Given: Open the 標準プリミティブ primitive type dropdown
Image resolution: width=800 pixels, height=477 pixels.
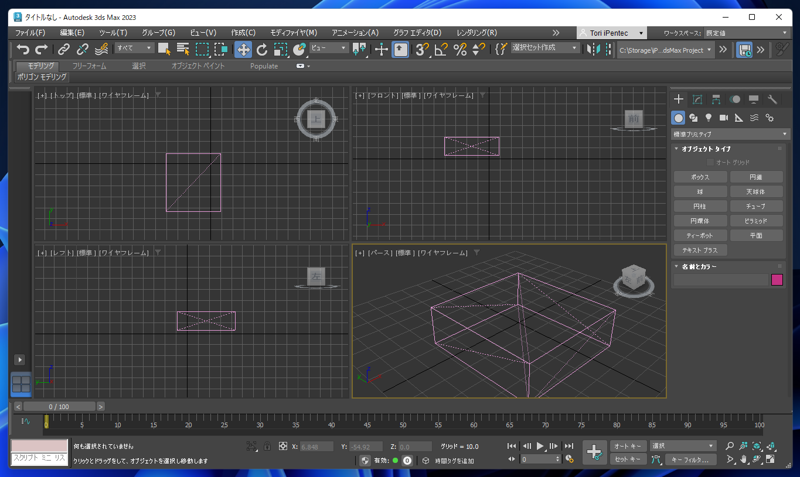Looking at the screenshot, I should tap(730, 134).
